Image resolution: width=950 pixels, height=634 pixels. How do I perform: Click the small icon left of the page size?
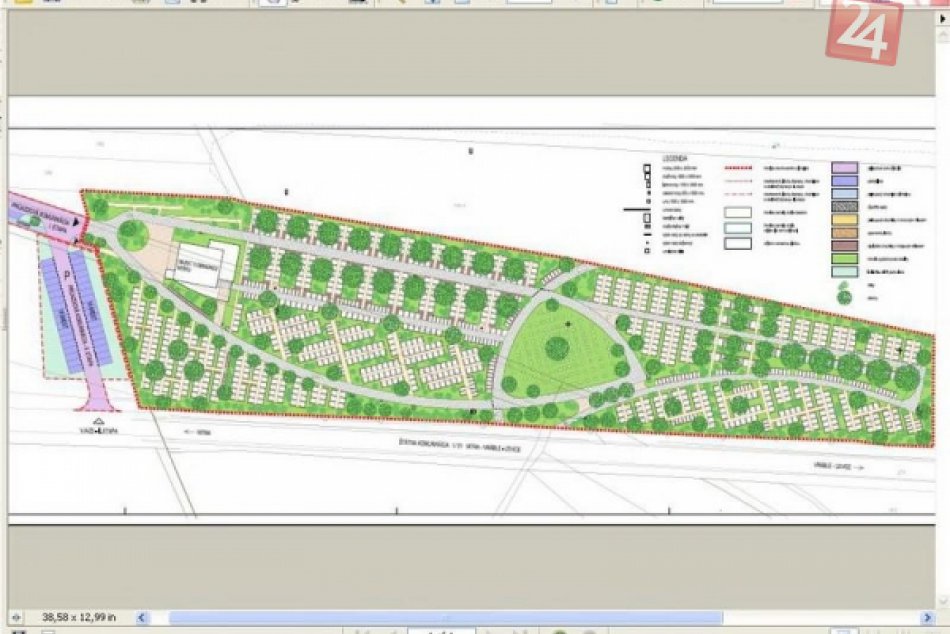tap(15, 618)
